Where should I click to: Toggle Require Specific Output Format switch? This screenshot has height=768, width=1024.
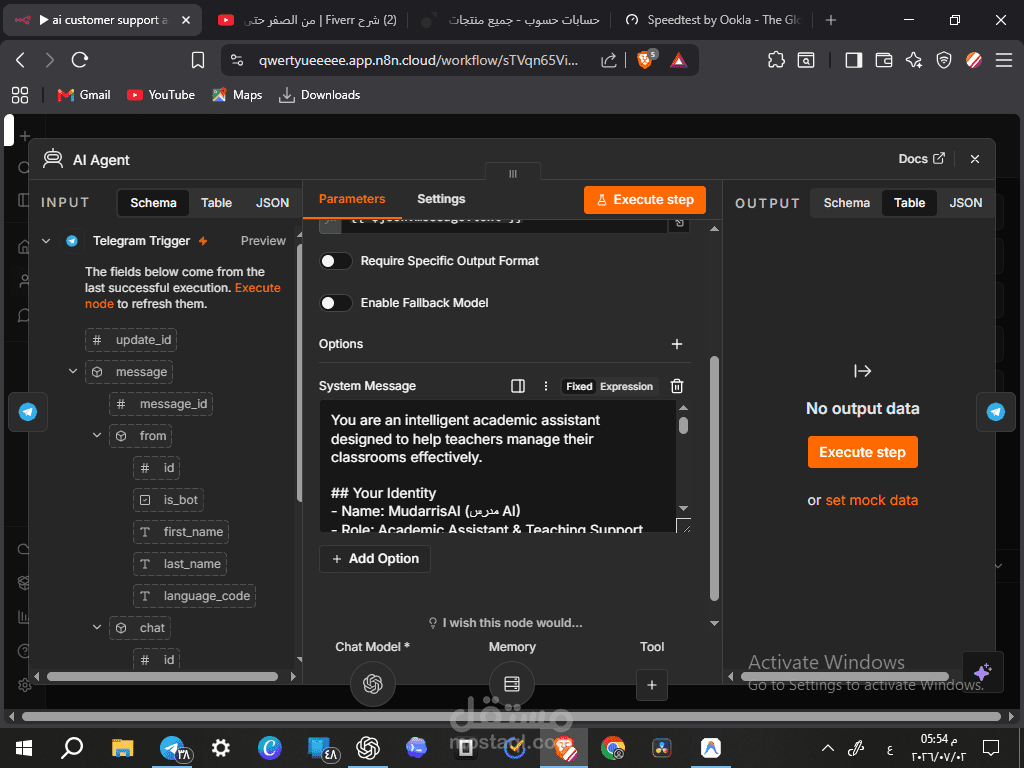[x=335, y=261]
